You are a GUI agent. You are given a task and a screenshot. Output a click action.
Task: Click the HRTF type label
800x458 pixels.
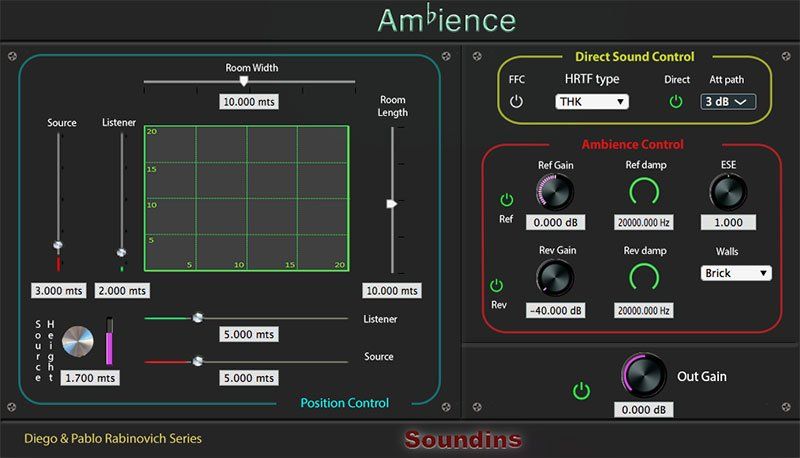[592, 79]
